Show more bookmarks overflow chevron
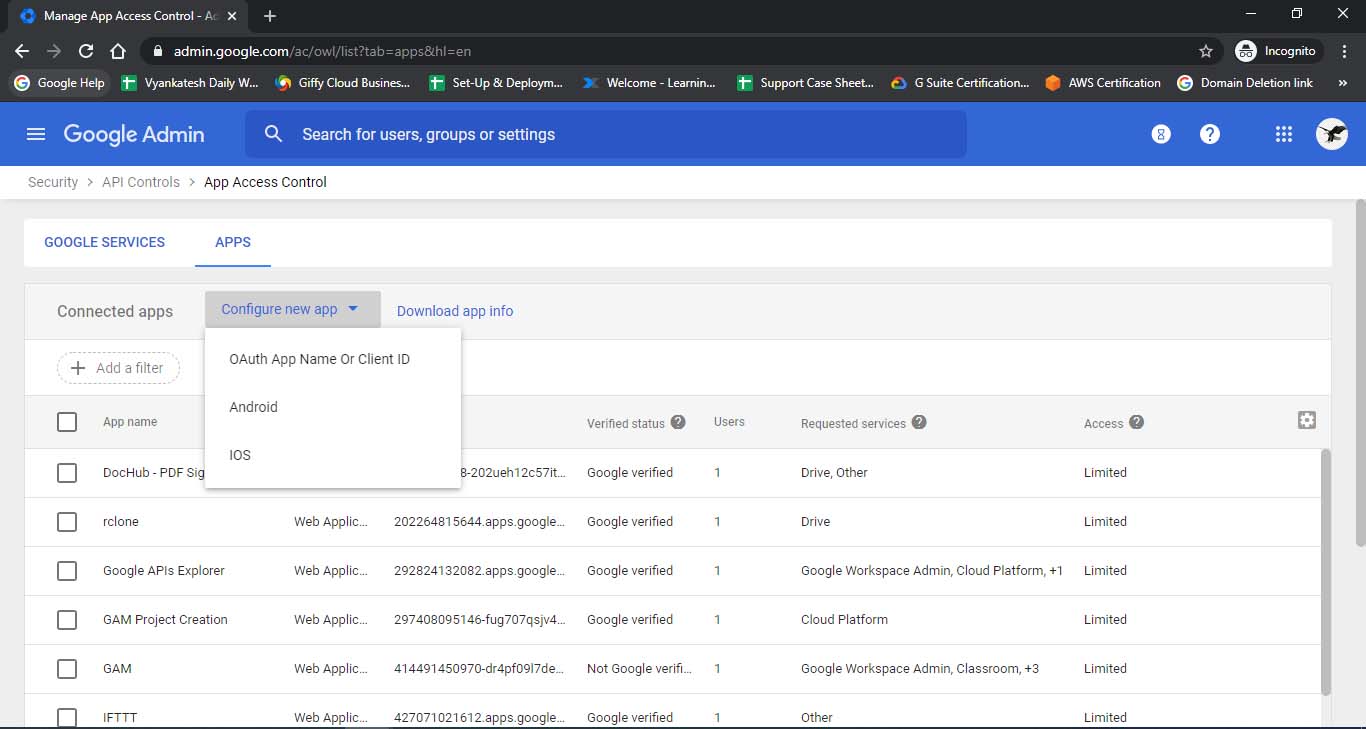The height and width of the screenshot is (729, 1366). point(1343,83)
